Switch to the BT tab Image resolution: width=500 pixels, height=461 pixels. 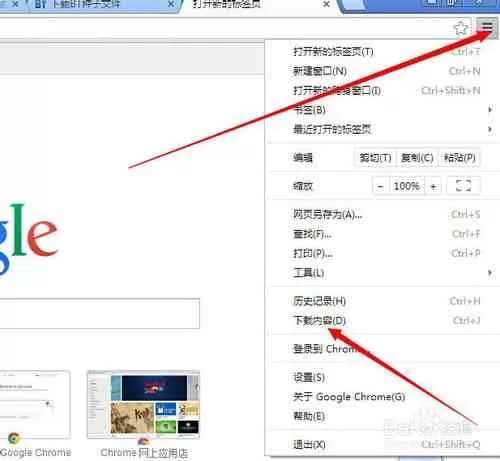pos(103,5)
